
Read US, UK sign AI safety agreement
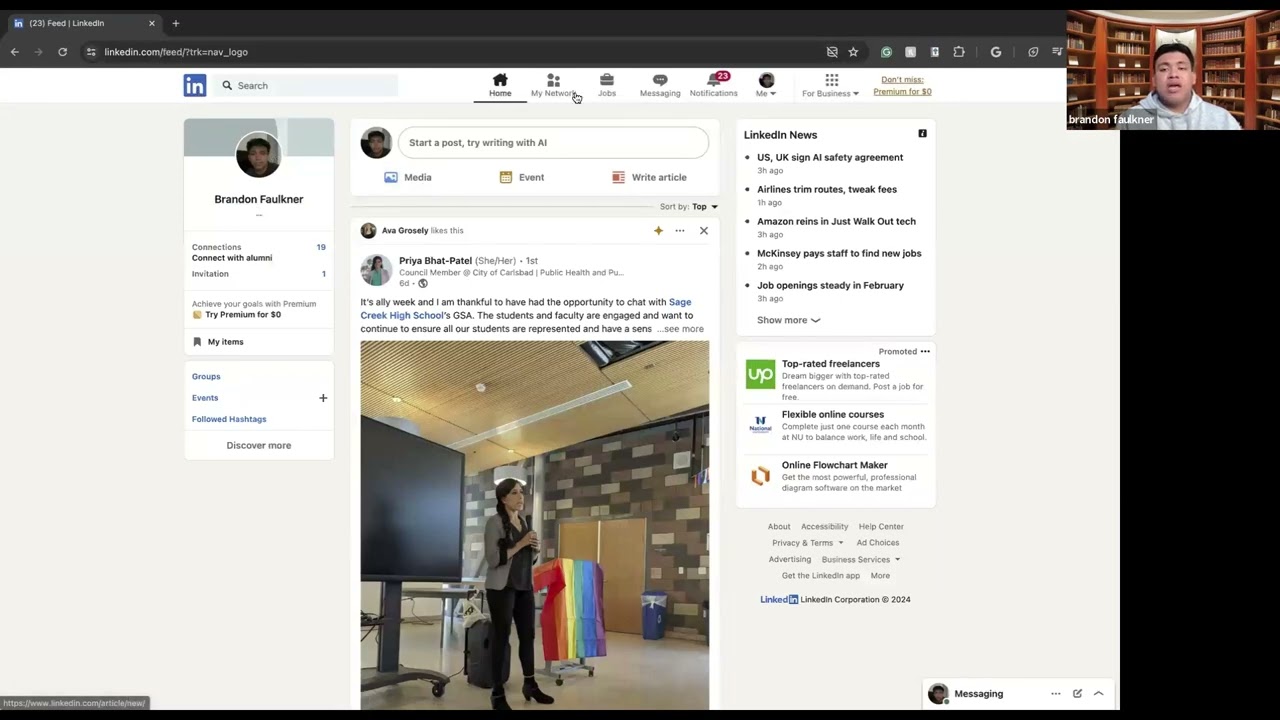click(830, 158)
